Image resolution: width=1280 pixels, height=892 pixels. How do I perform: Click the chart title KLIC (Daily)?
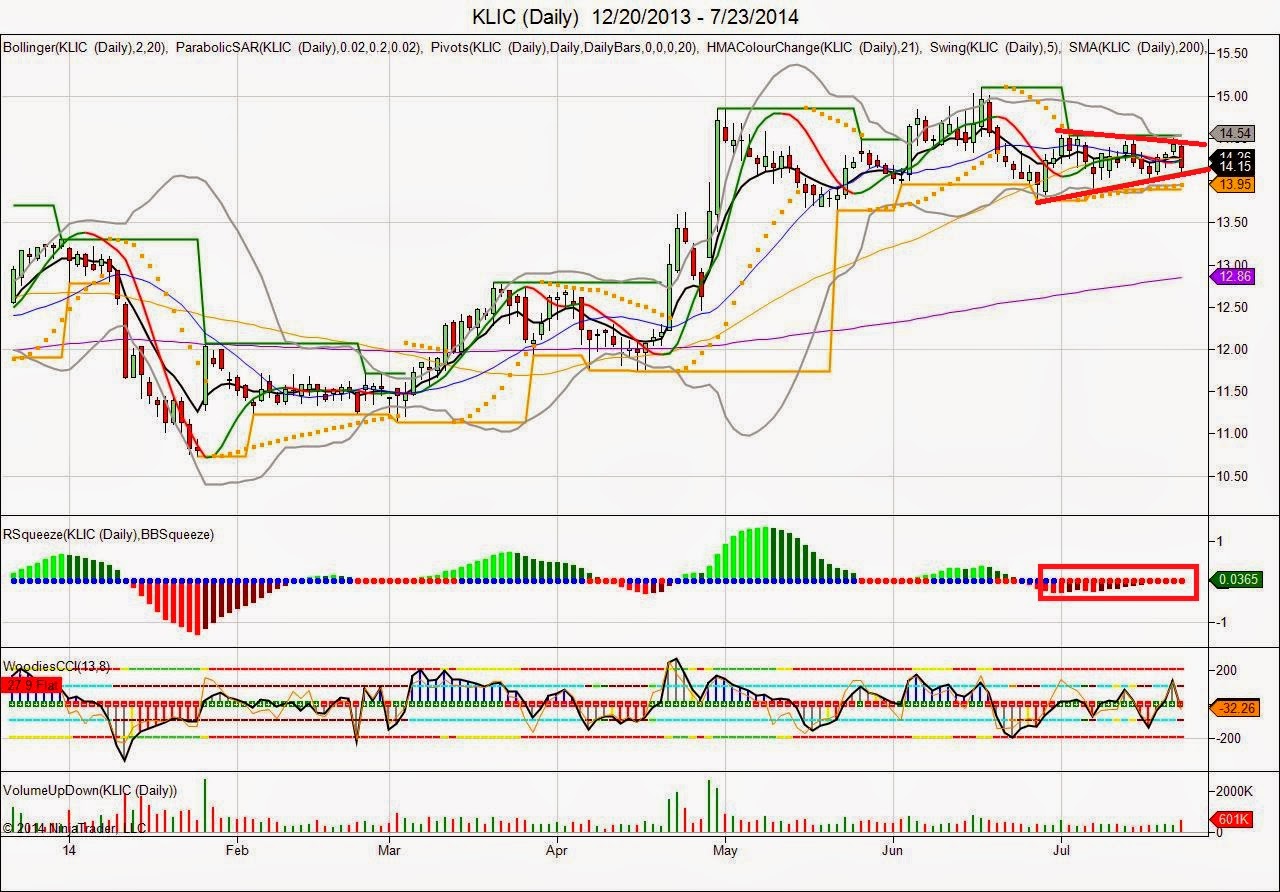click(x=525, y=16)
